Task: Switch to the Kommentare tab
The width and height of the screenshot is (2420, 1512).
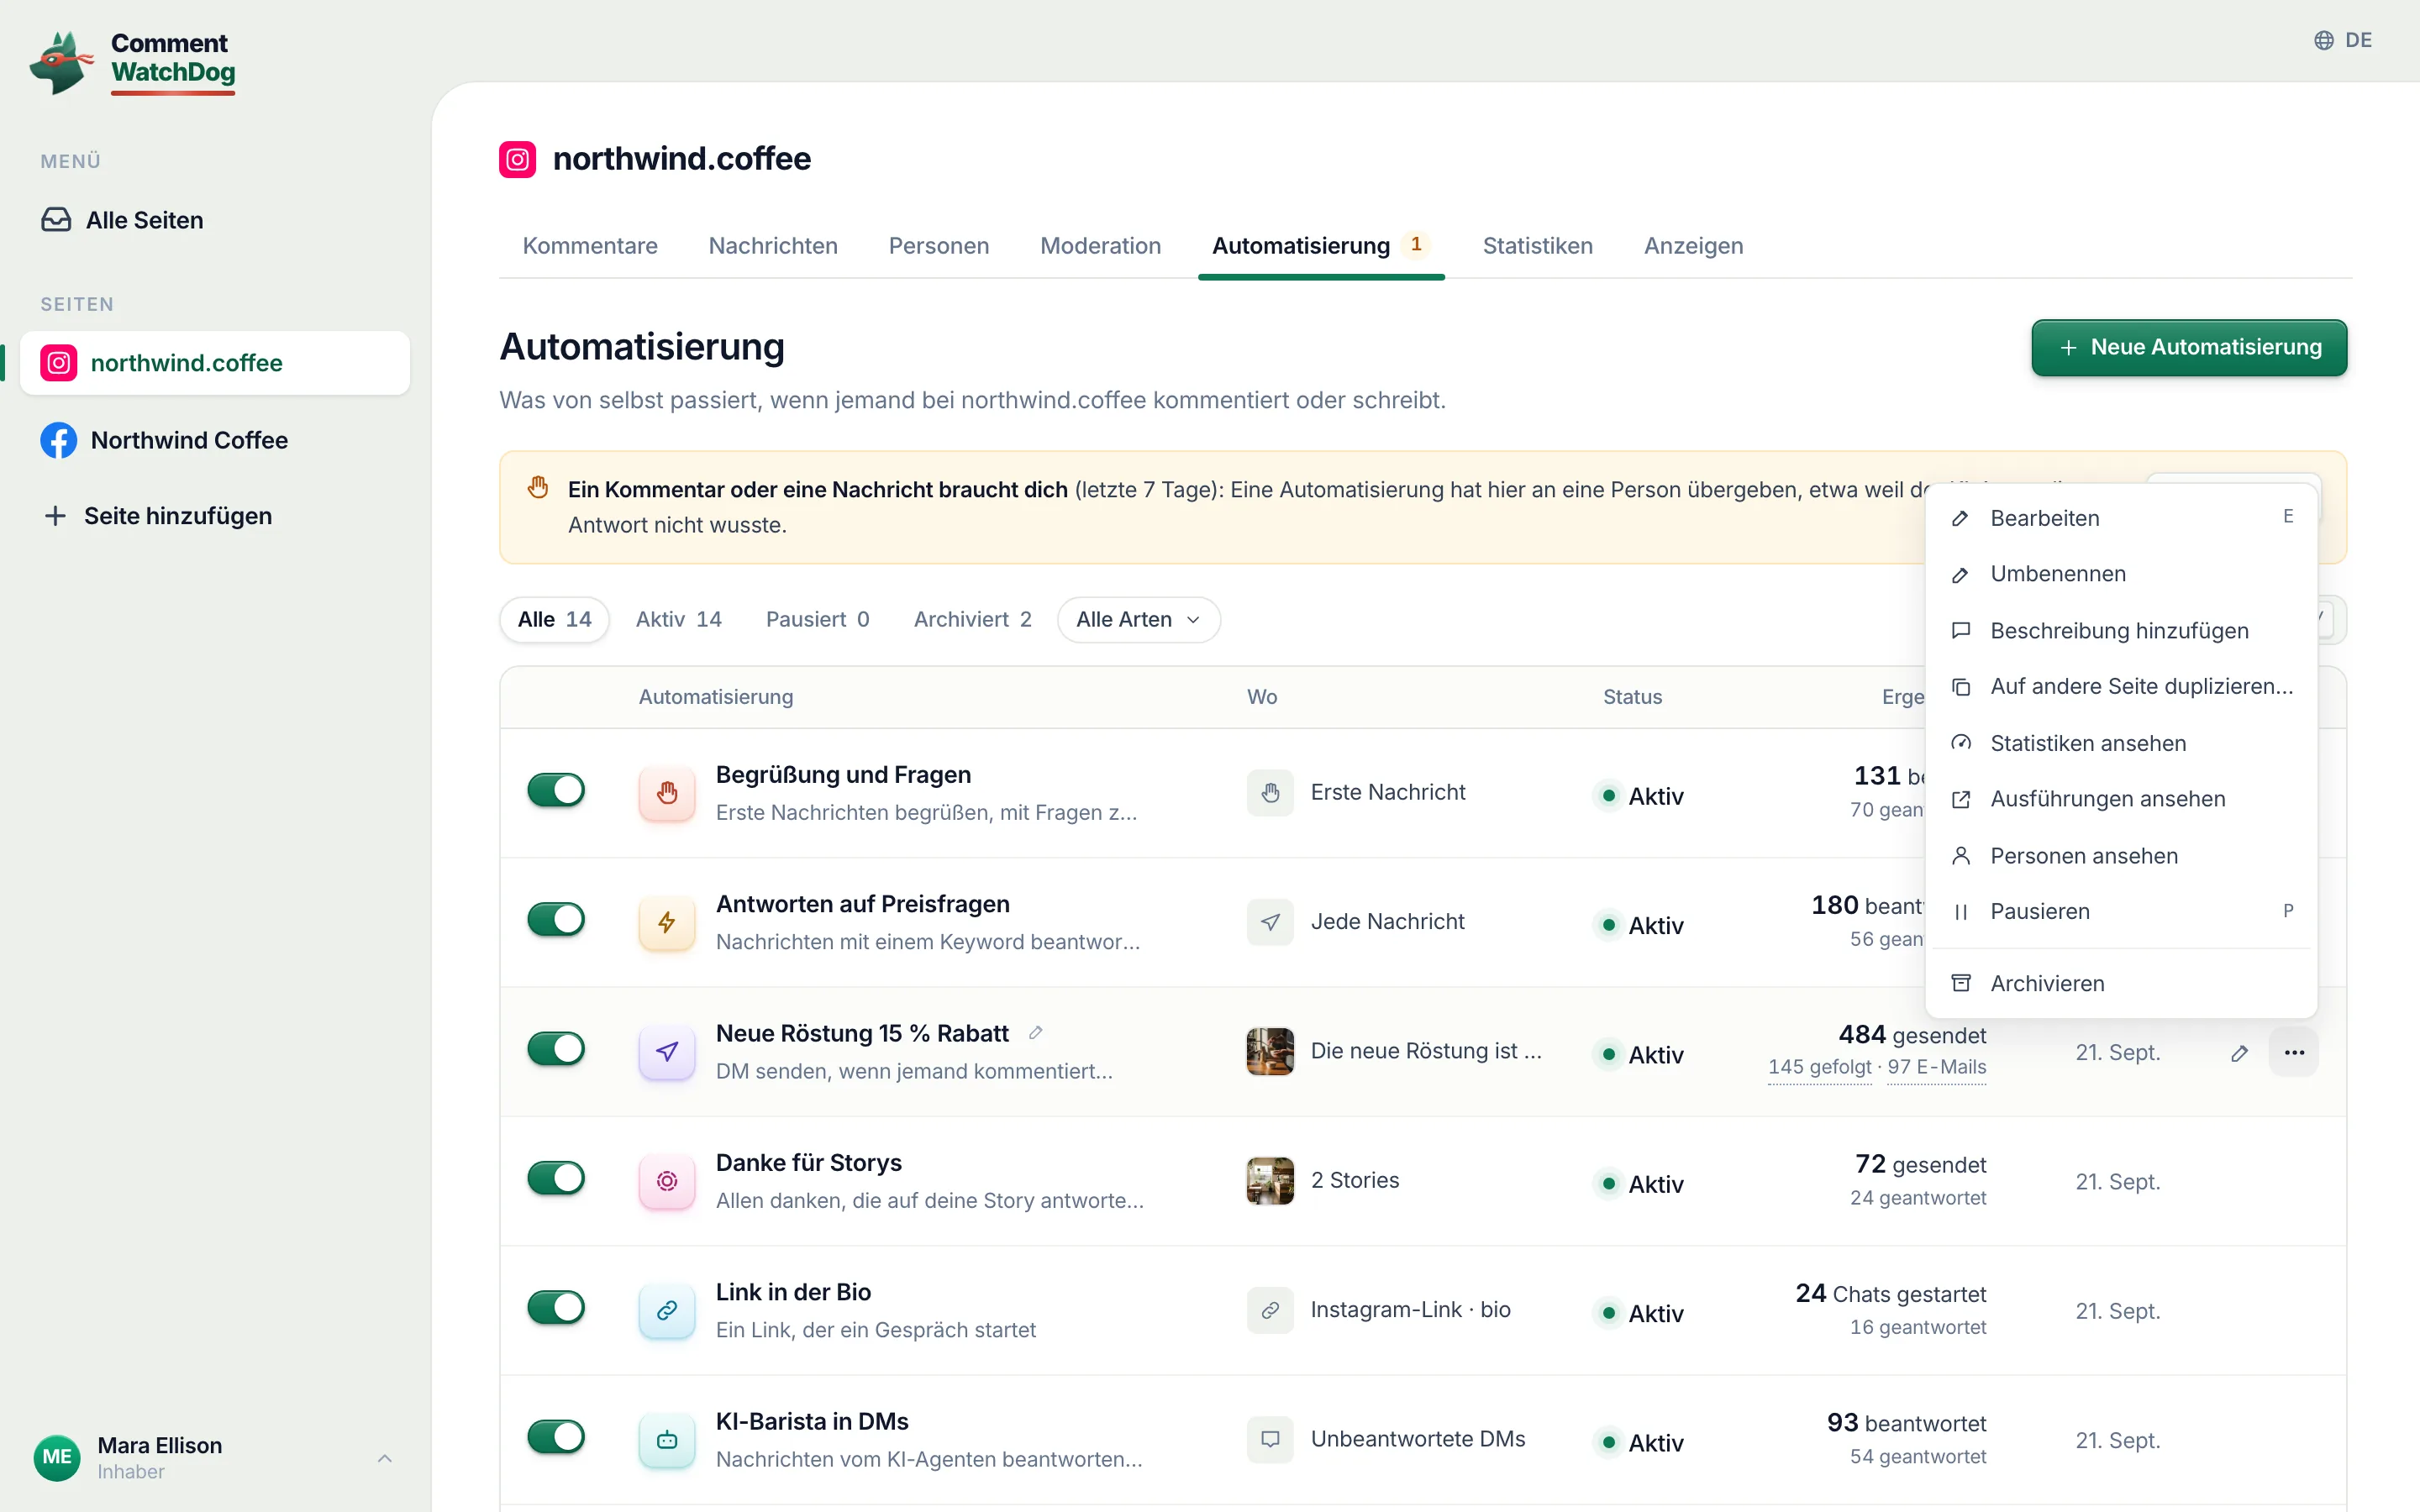Action: tap(590, 246)
